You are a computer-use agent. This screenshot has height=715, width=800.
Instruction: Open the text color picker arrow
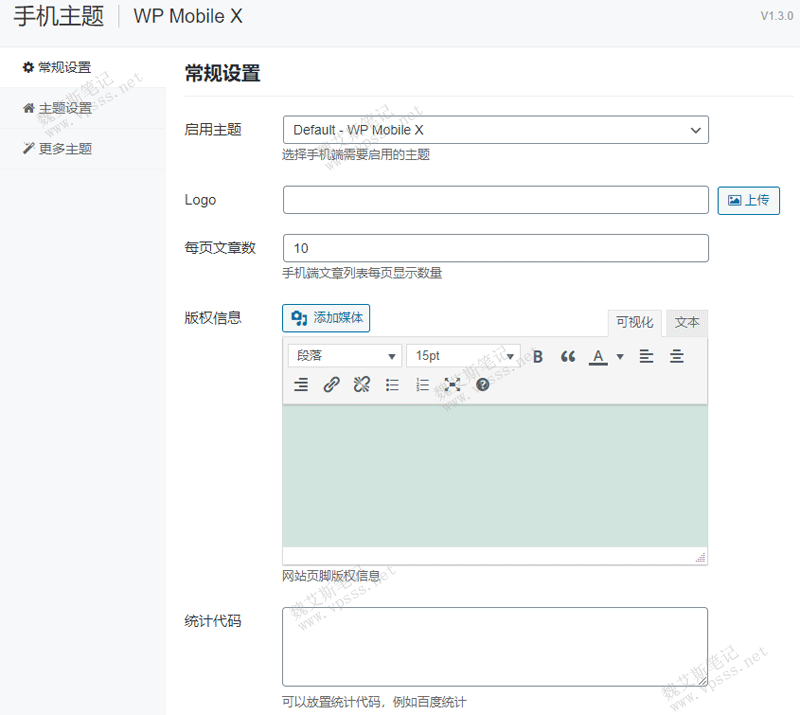620,356
